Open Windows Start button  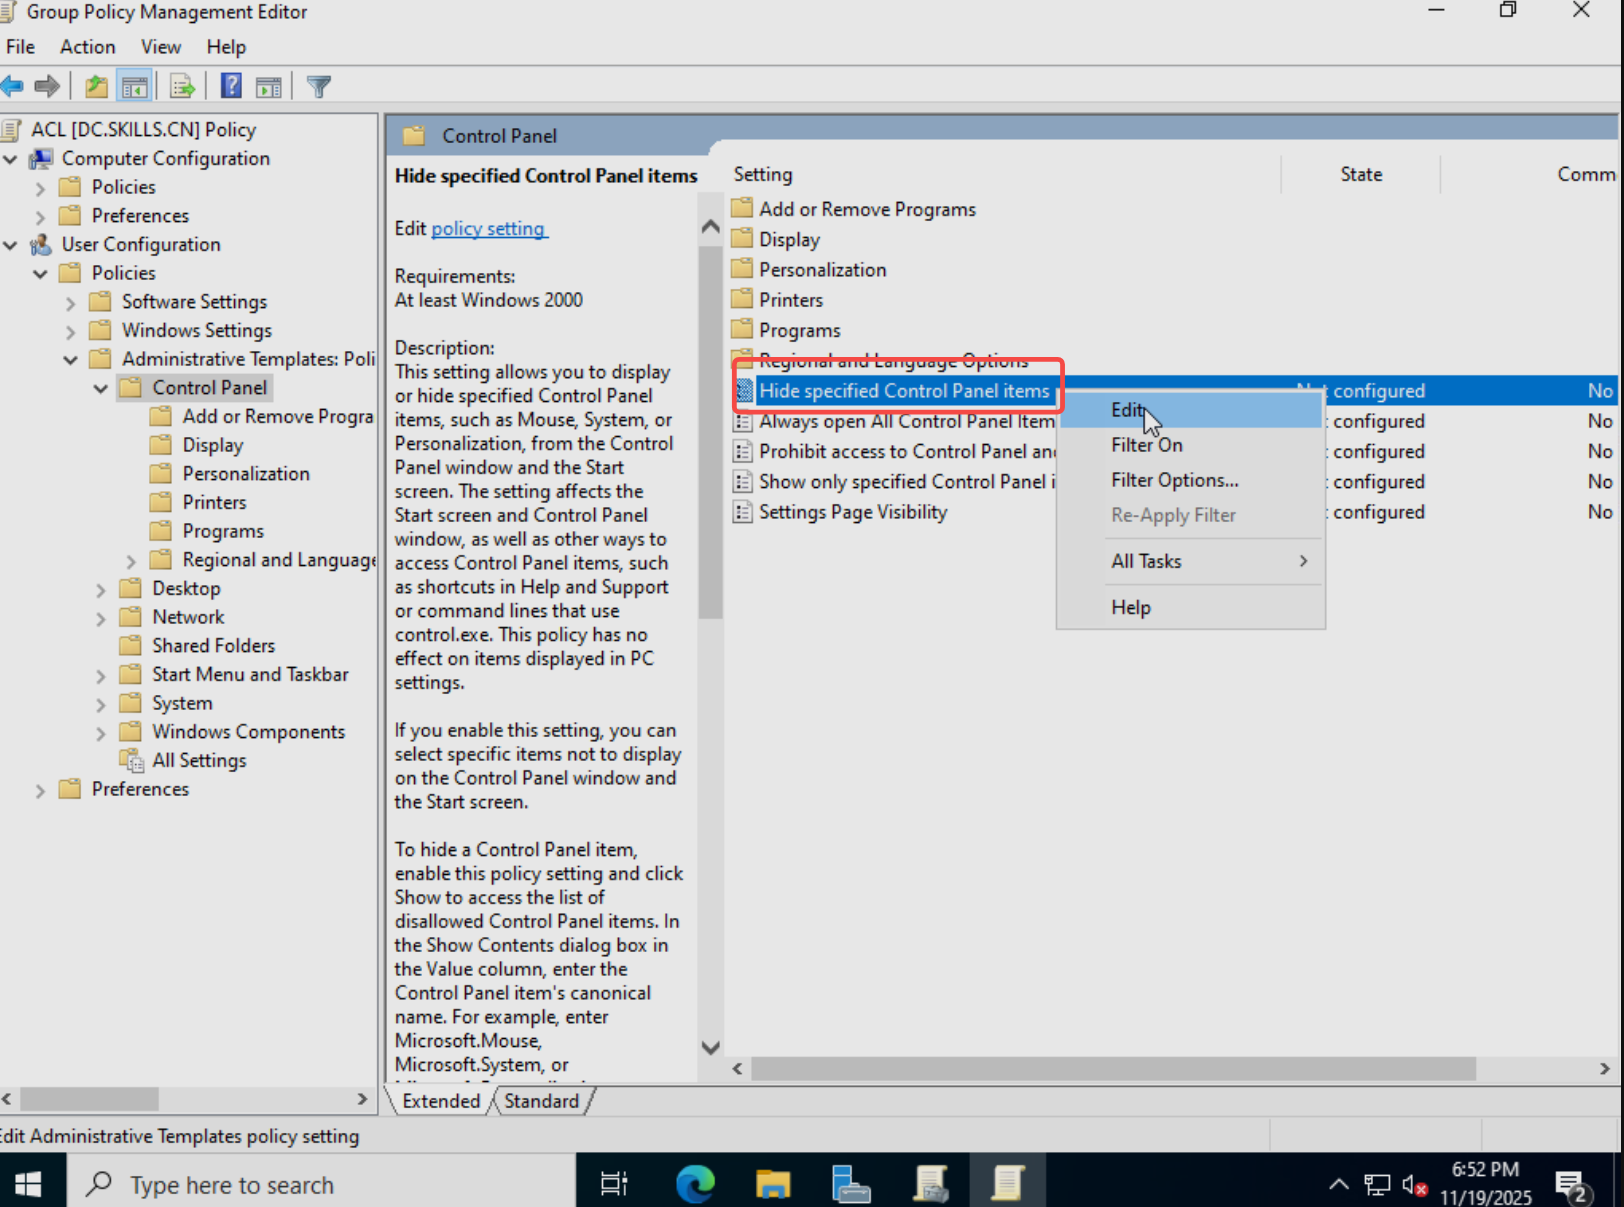[28, 1184]
